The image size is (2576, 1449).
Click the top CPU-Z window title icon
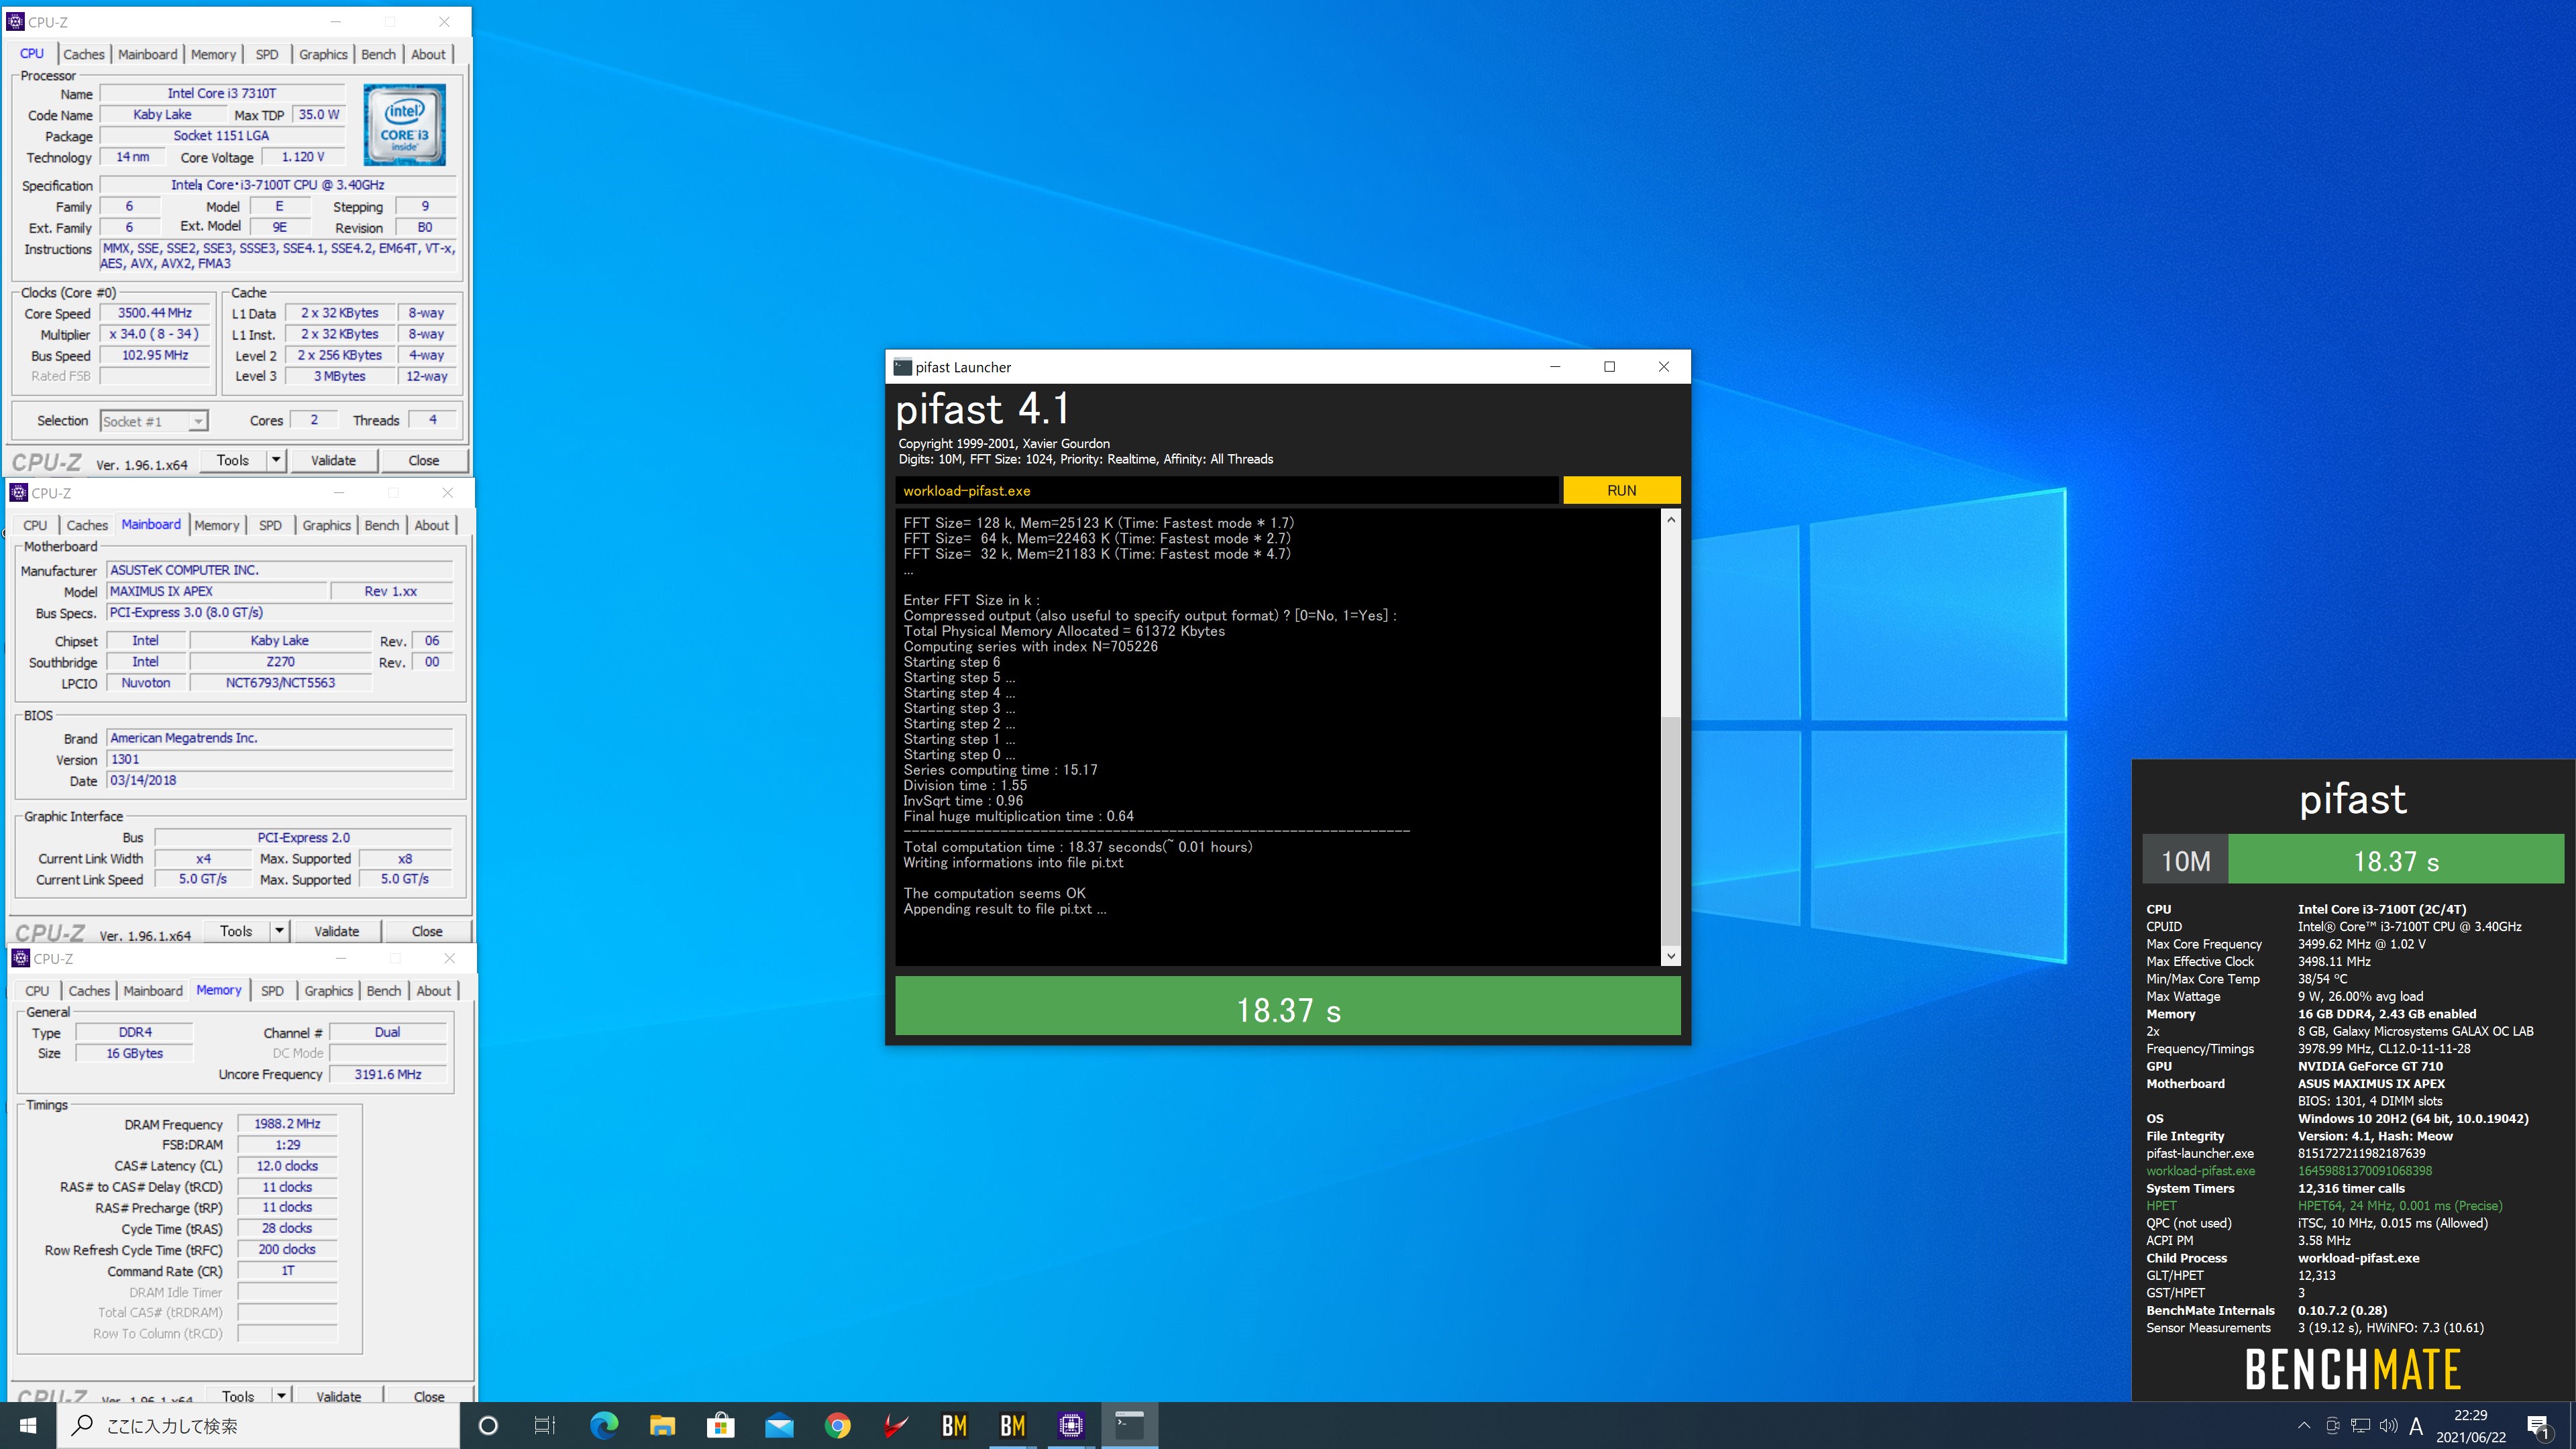coord(15,21)
